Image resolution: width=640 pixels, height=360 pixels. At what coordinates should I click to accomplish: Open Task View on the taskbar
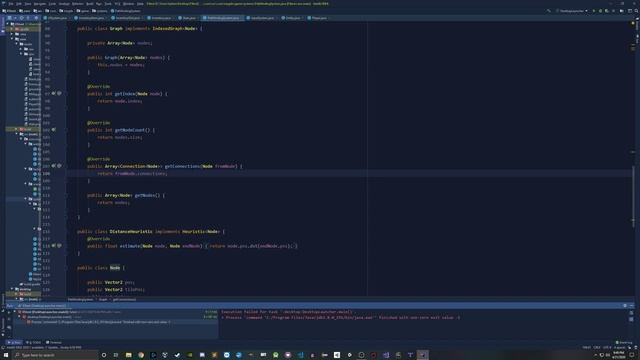[116, 355]
